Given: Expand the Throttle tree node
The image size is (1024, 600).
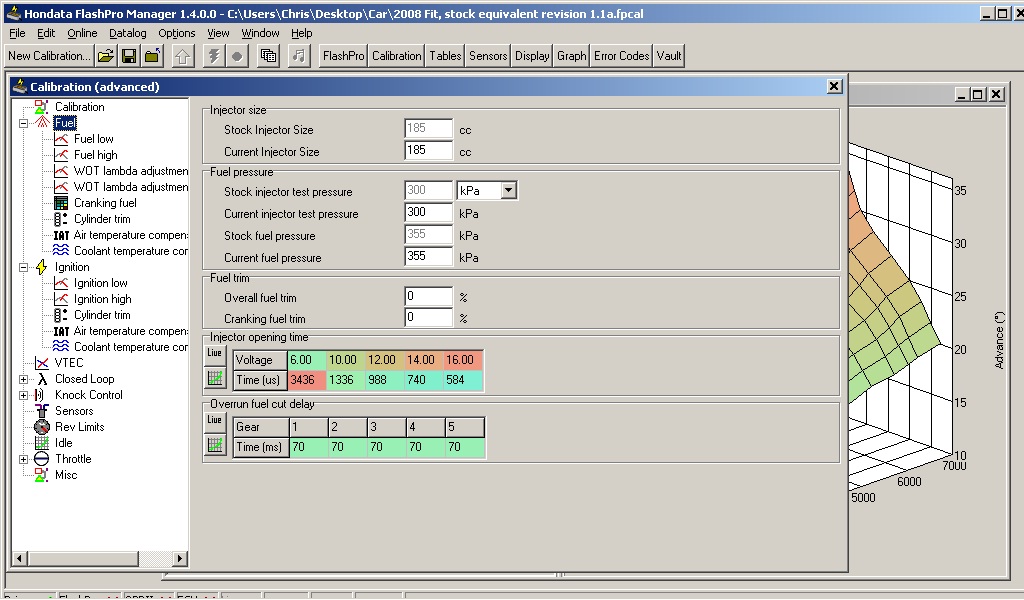Looking at the screenshot, I should coord(24,459).
